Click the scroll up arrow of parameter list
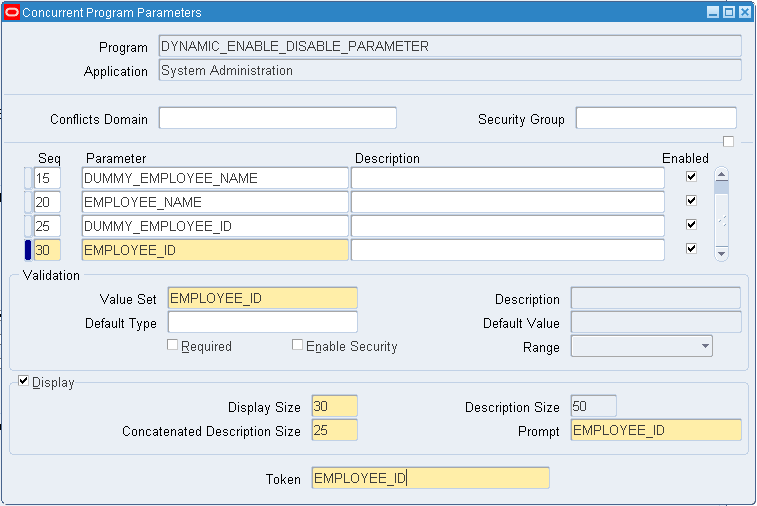The width and height of the screenshot is (757, 506). (721, 174)
